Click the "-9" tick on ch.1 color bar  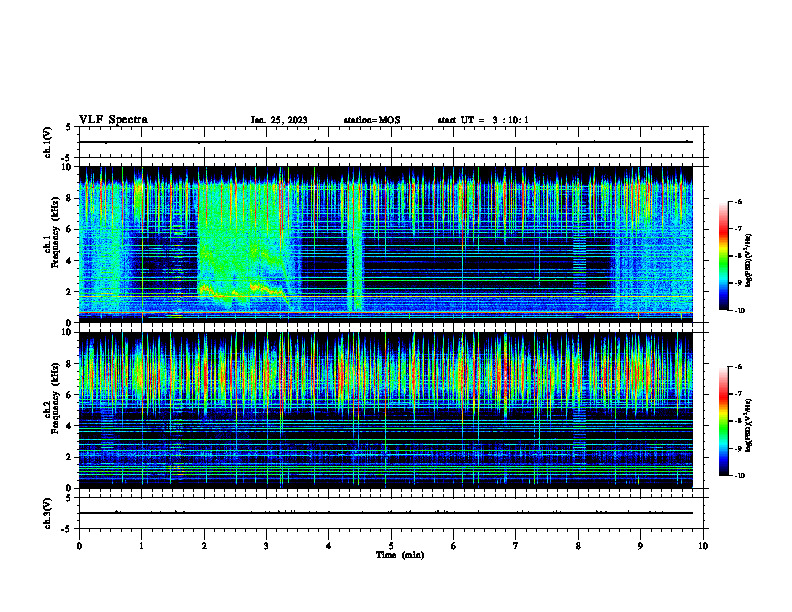point(738,283)
